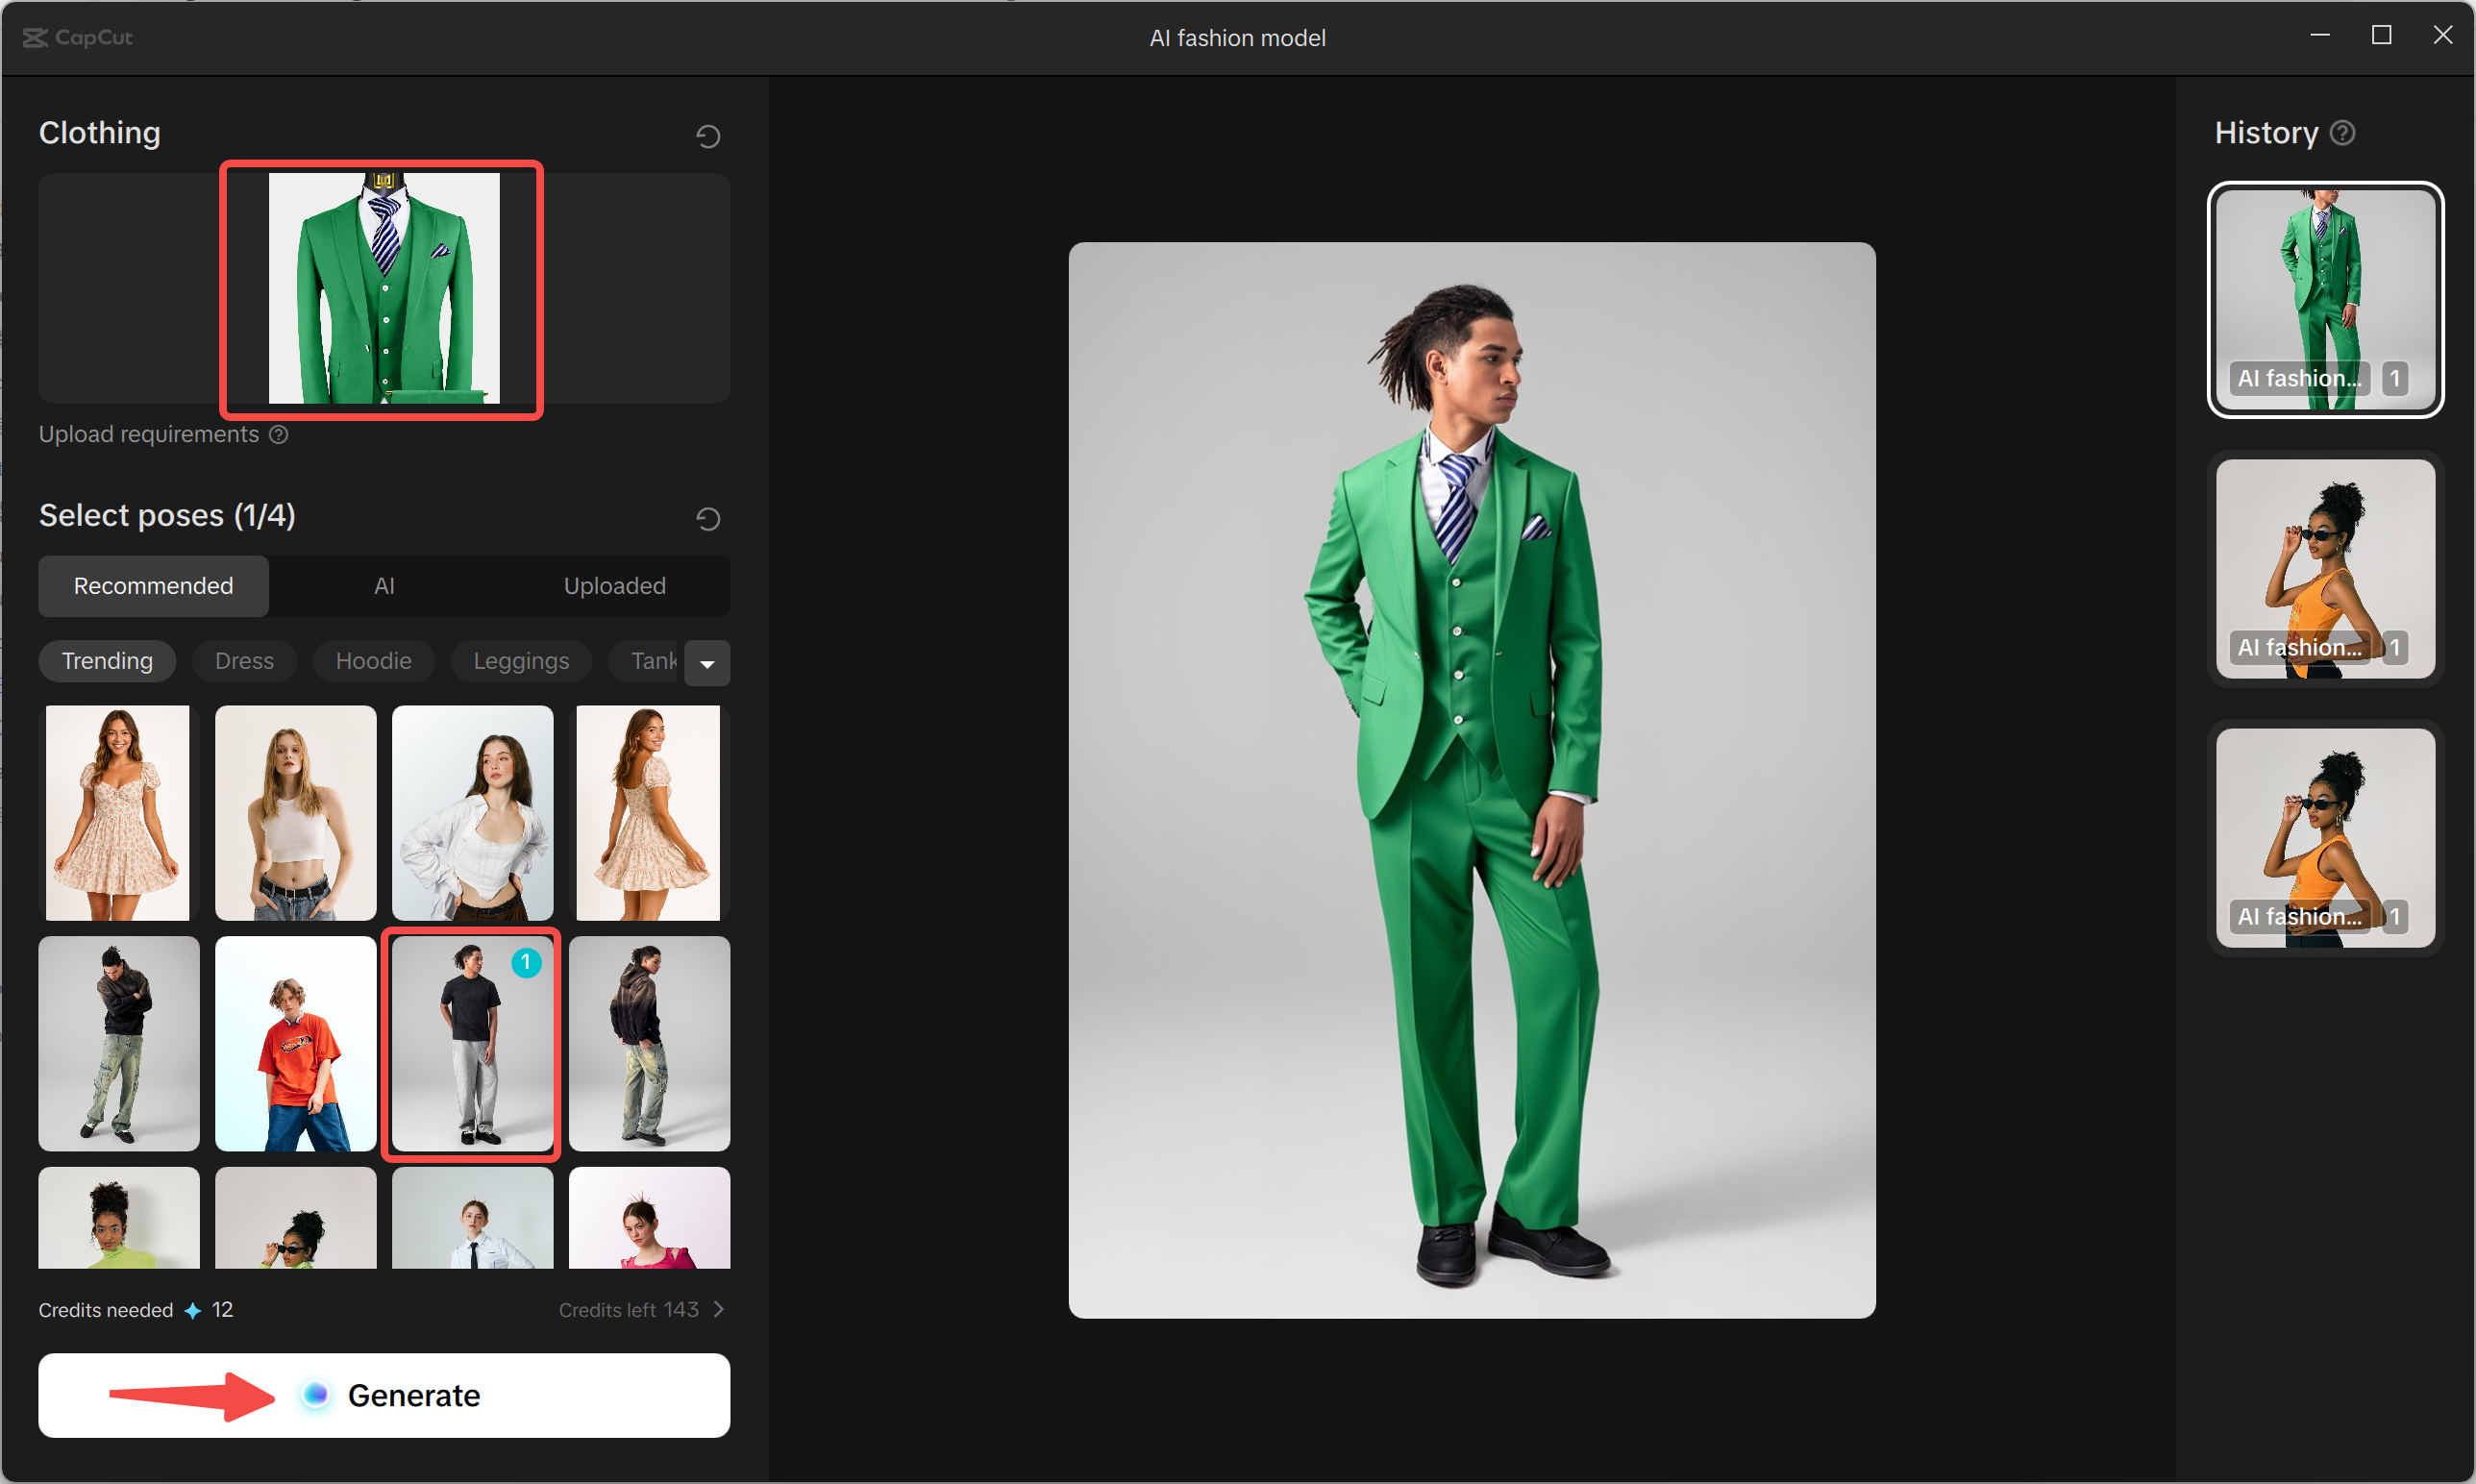Click the uploaded green suit clothing image
This screenshot has width=2476, height=1484.
384,288
